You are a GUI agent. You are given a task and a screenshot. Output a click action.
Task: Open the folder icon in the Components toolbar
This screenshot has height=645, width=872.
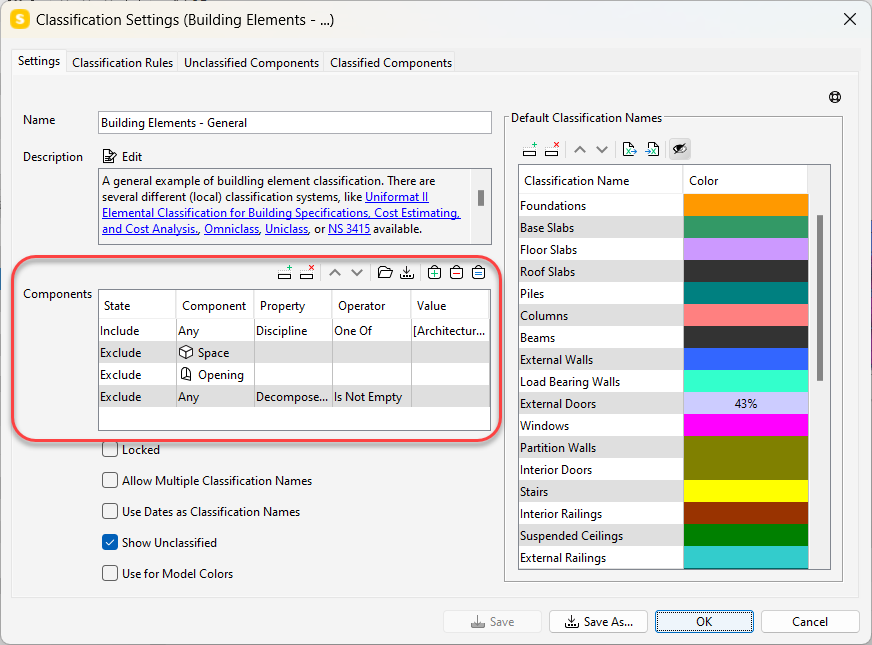(x=385, y=272)
